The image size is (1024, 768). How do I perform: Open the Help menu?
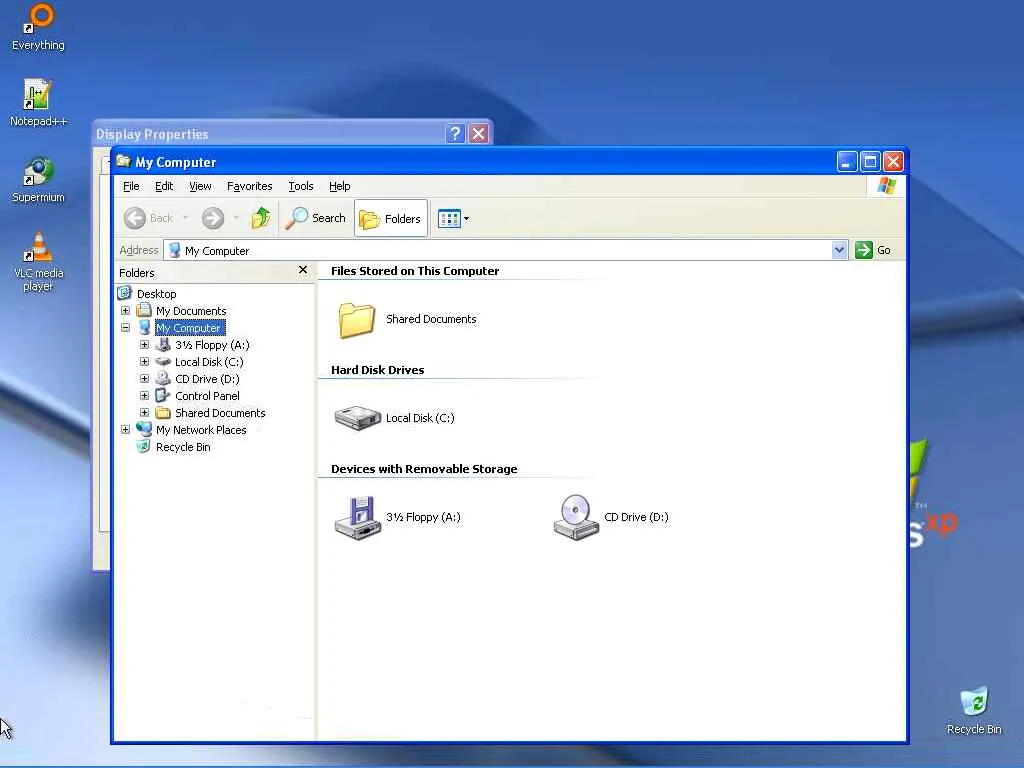[340, 186]
